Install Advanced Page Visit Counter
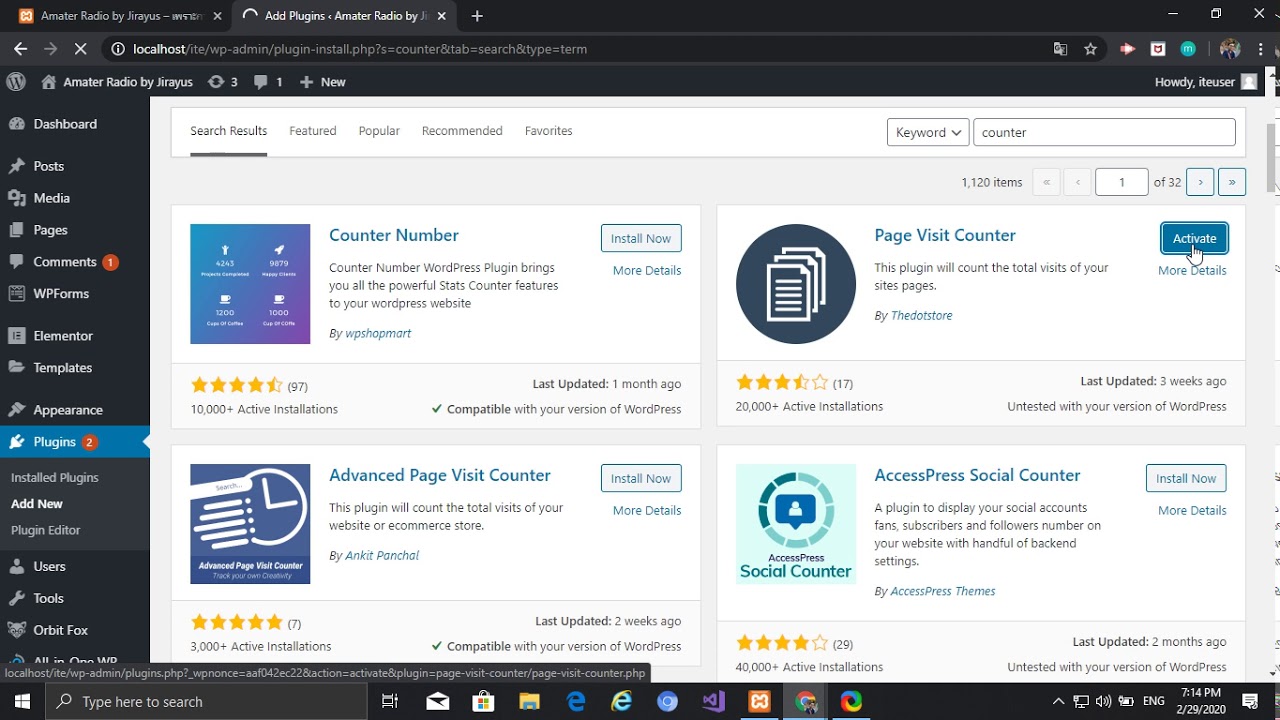Image resolution: width=1280 pixels, height=720 pixels. pyautogui.click(x=641, y=478)
